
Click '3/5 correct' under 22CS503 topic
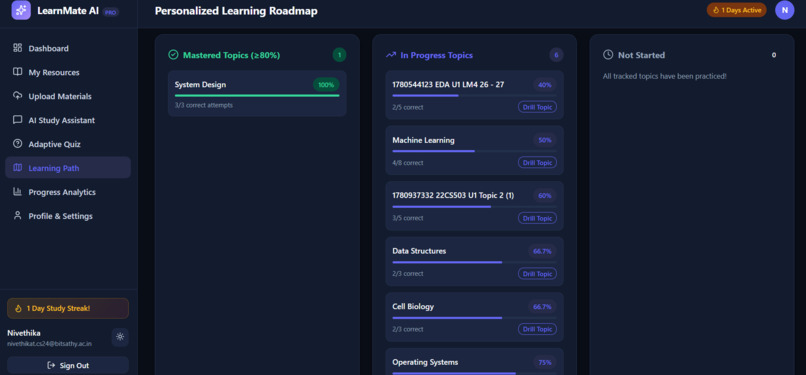(x=408, y=218)
